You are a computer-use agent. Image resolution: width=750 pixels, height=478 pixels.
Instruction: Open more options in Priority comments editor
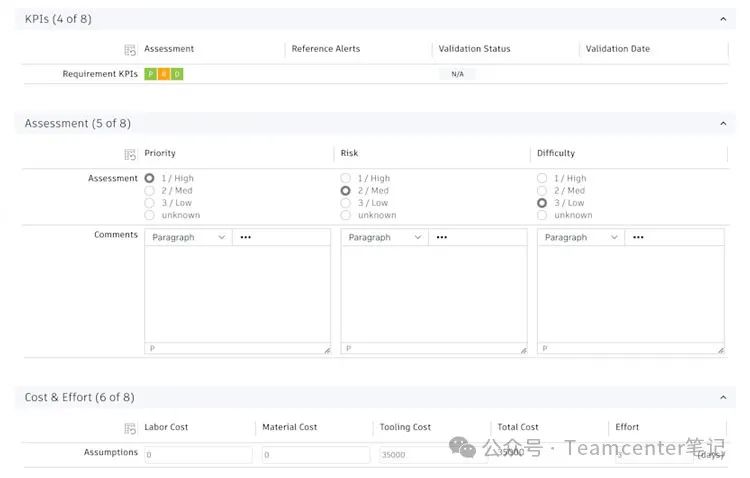click(x=246, y=238)
